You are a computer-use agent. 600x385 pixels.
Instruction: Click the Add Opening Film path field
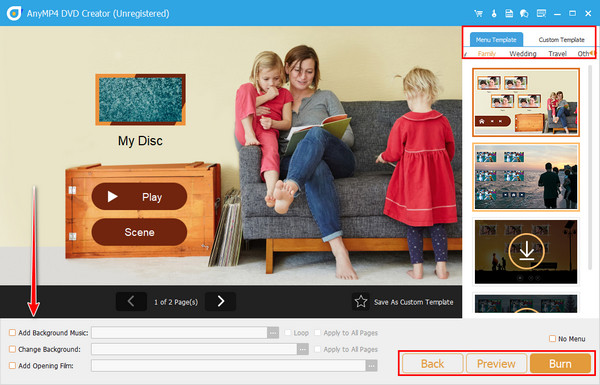point(228,365)
